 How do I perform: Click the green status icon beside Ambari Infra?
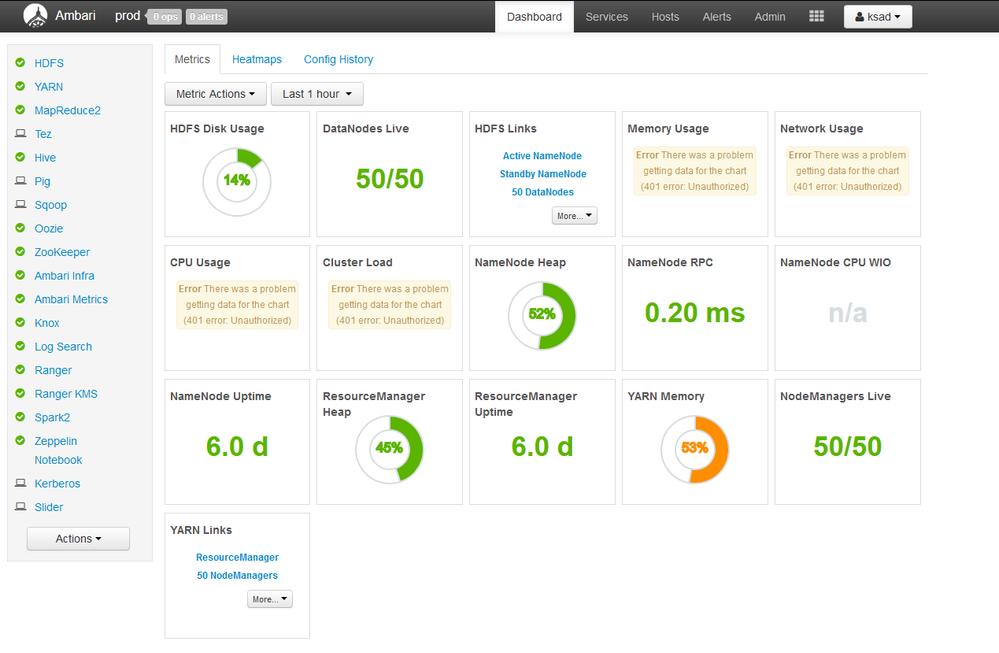[20, 275]
